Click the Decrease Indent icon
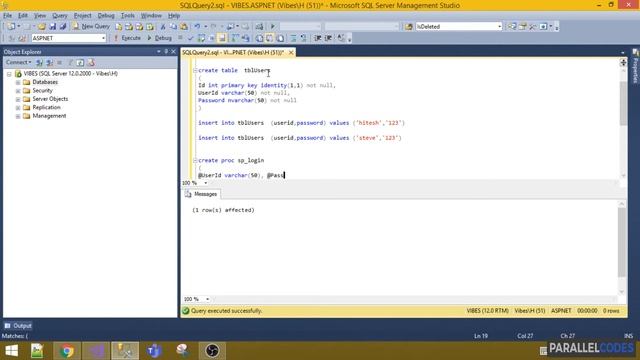The height and width of the screenshot is (360, 640). tap(318, 38)
